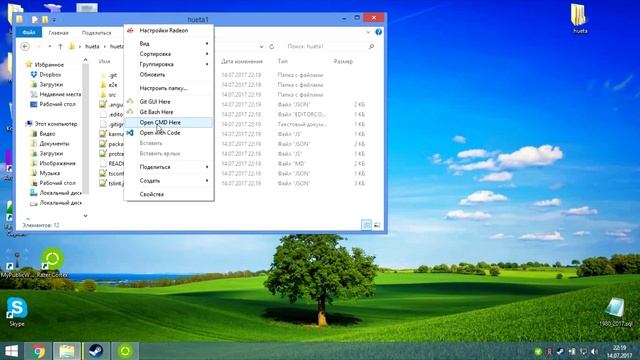Select Этот компьютер in sidebar
Image resolution: width=640 pixels, height=360 pixels.
point(51,124)
